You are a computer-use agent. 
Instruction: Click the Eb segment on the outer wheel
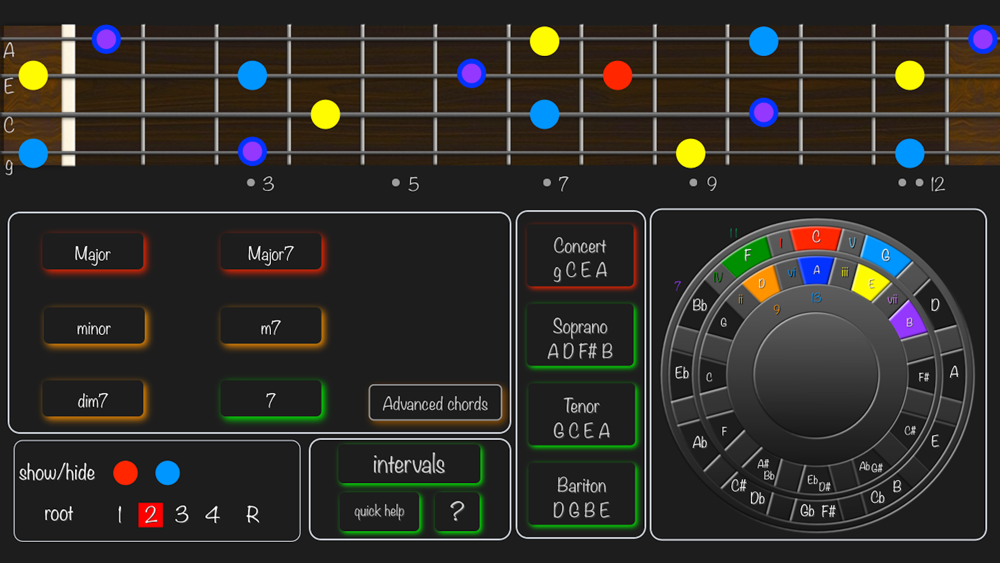[682, 373]
